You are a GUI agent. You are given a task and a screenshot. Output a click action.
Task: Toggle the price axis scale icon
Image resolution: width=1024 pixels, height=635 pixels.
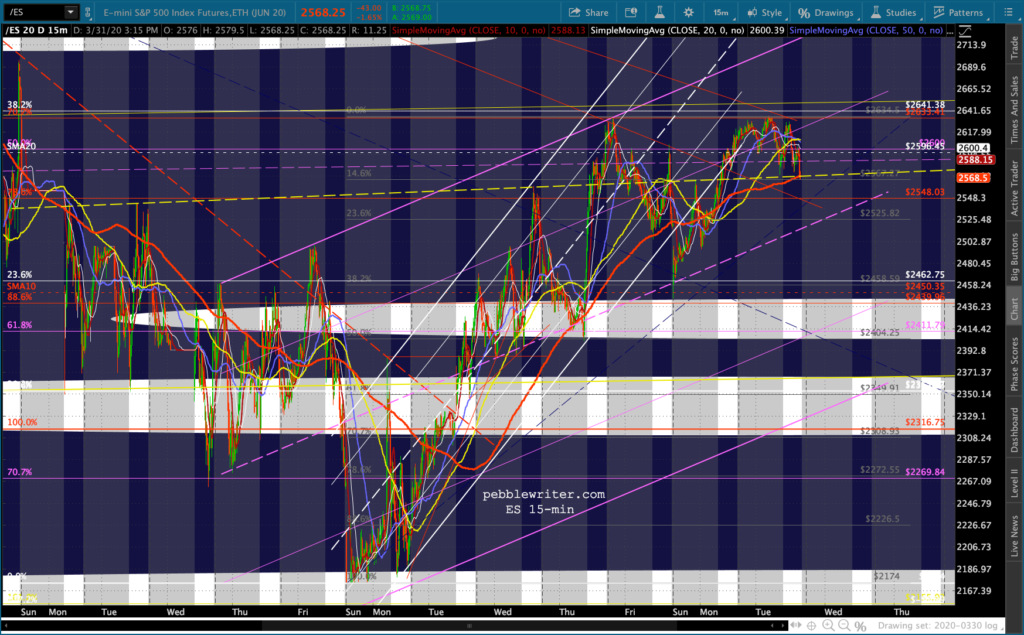click(x=965, y=30)
